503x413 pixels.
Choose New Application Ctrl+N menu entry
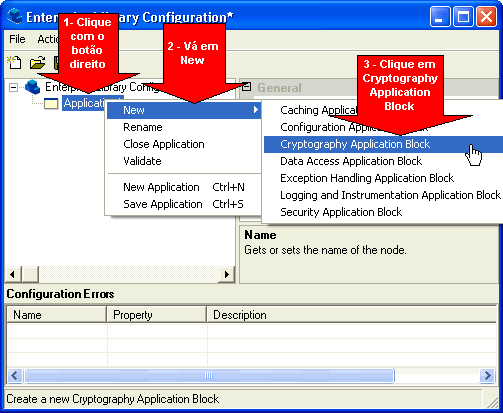(x=184, y=187)
